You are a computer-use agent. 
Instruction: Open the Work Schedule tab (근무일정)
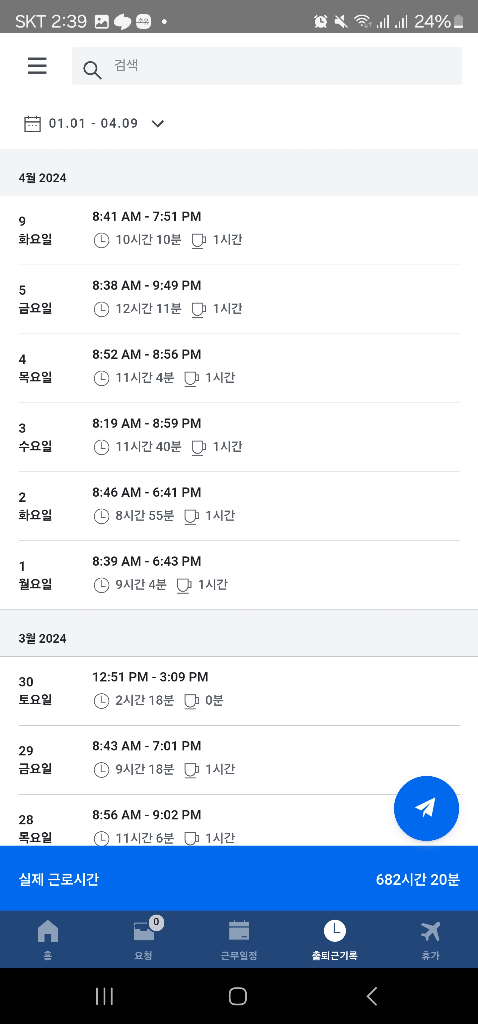click(239, 940)
